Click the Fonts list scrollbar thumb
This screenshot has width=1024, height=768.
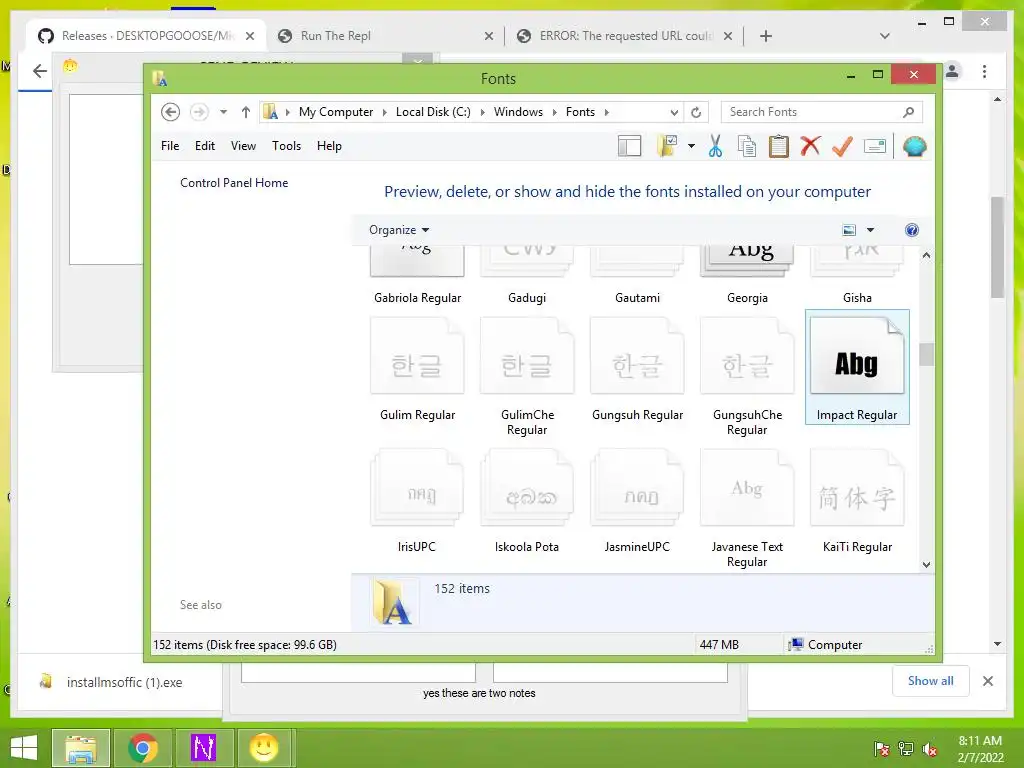926,355
